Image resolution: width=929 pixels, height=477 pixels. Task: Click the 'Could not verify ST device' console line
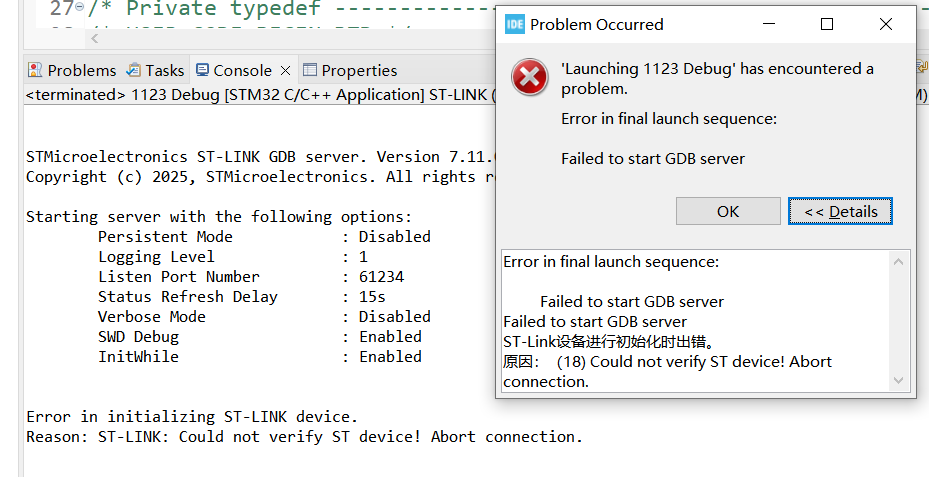304,437
